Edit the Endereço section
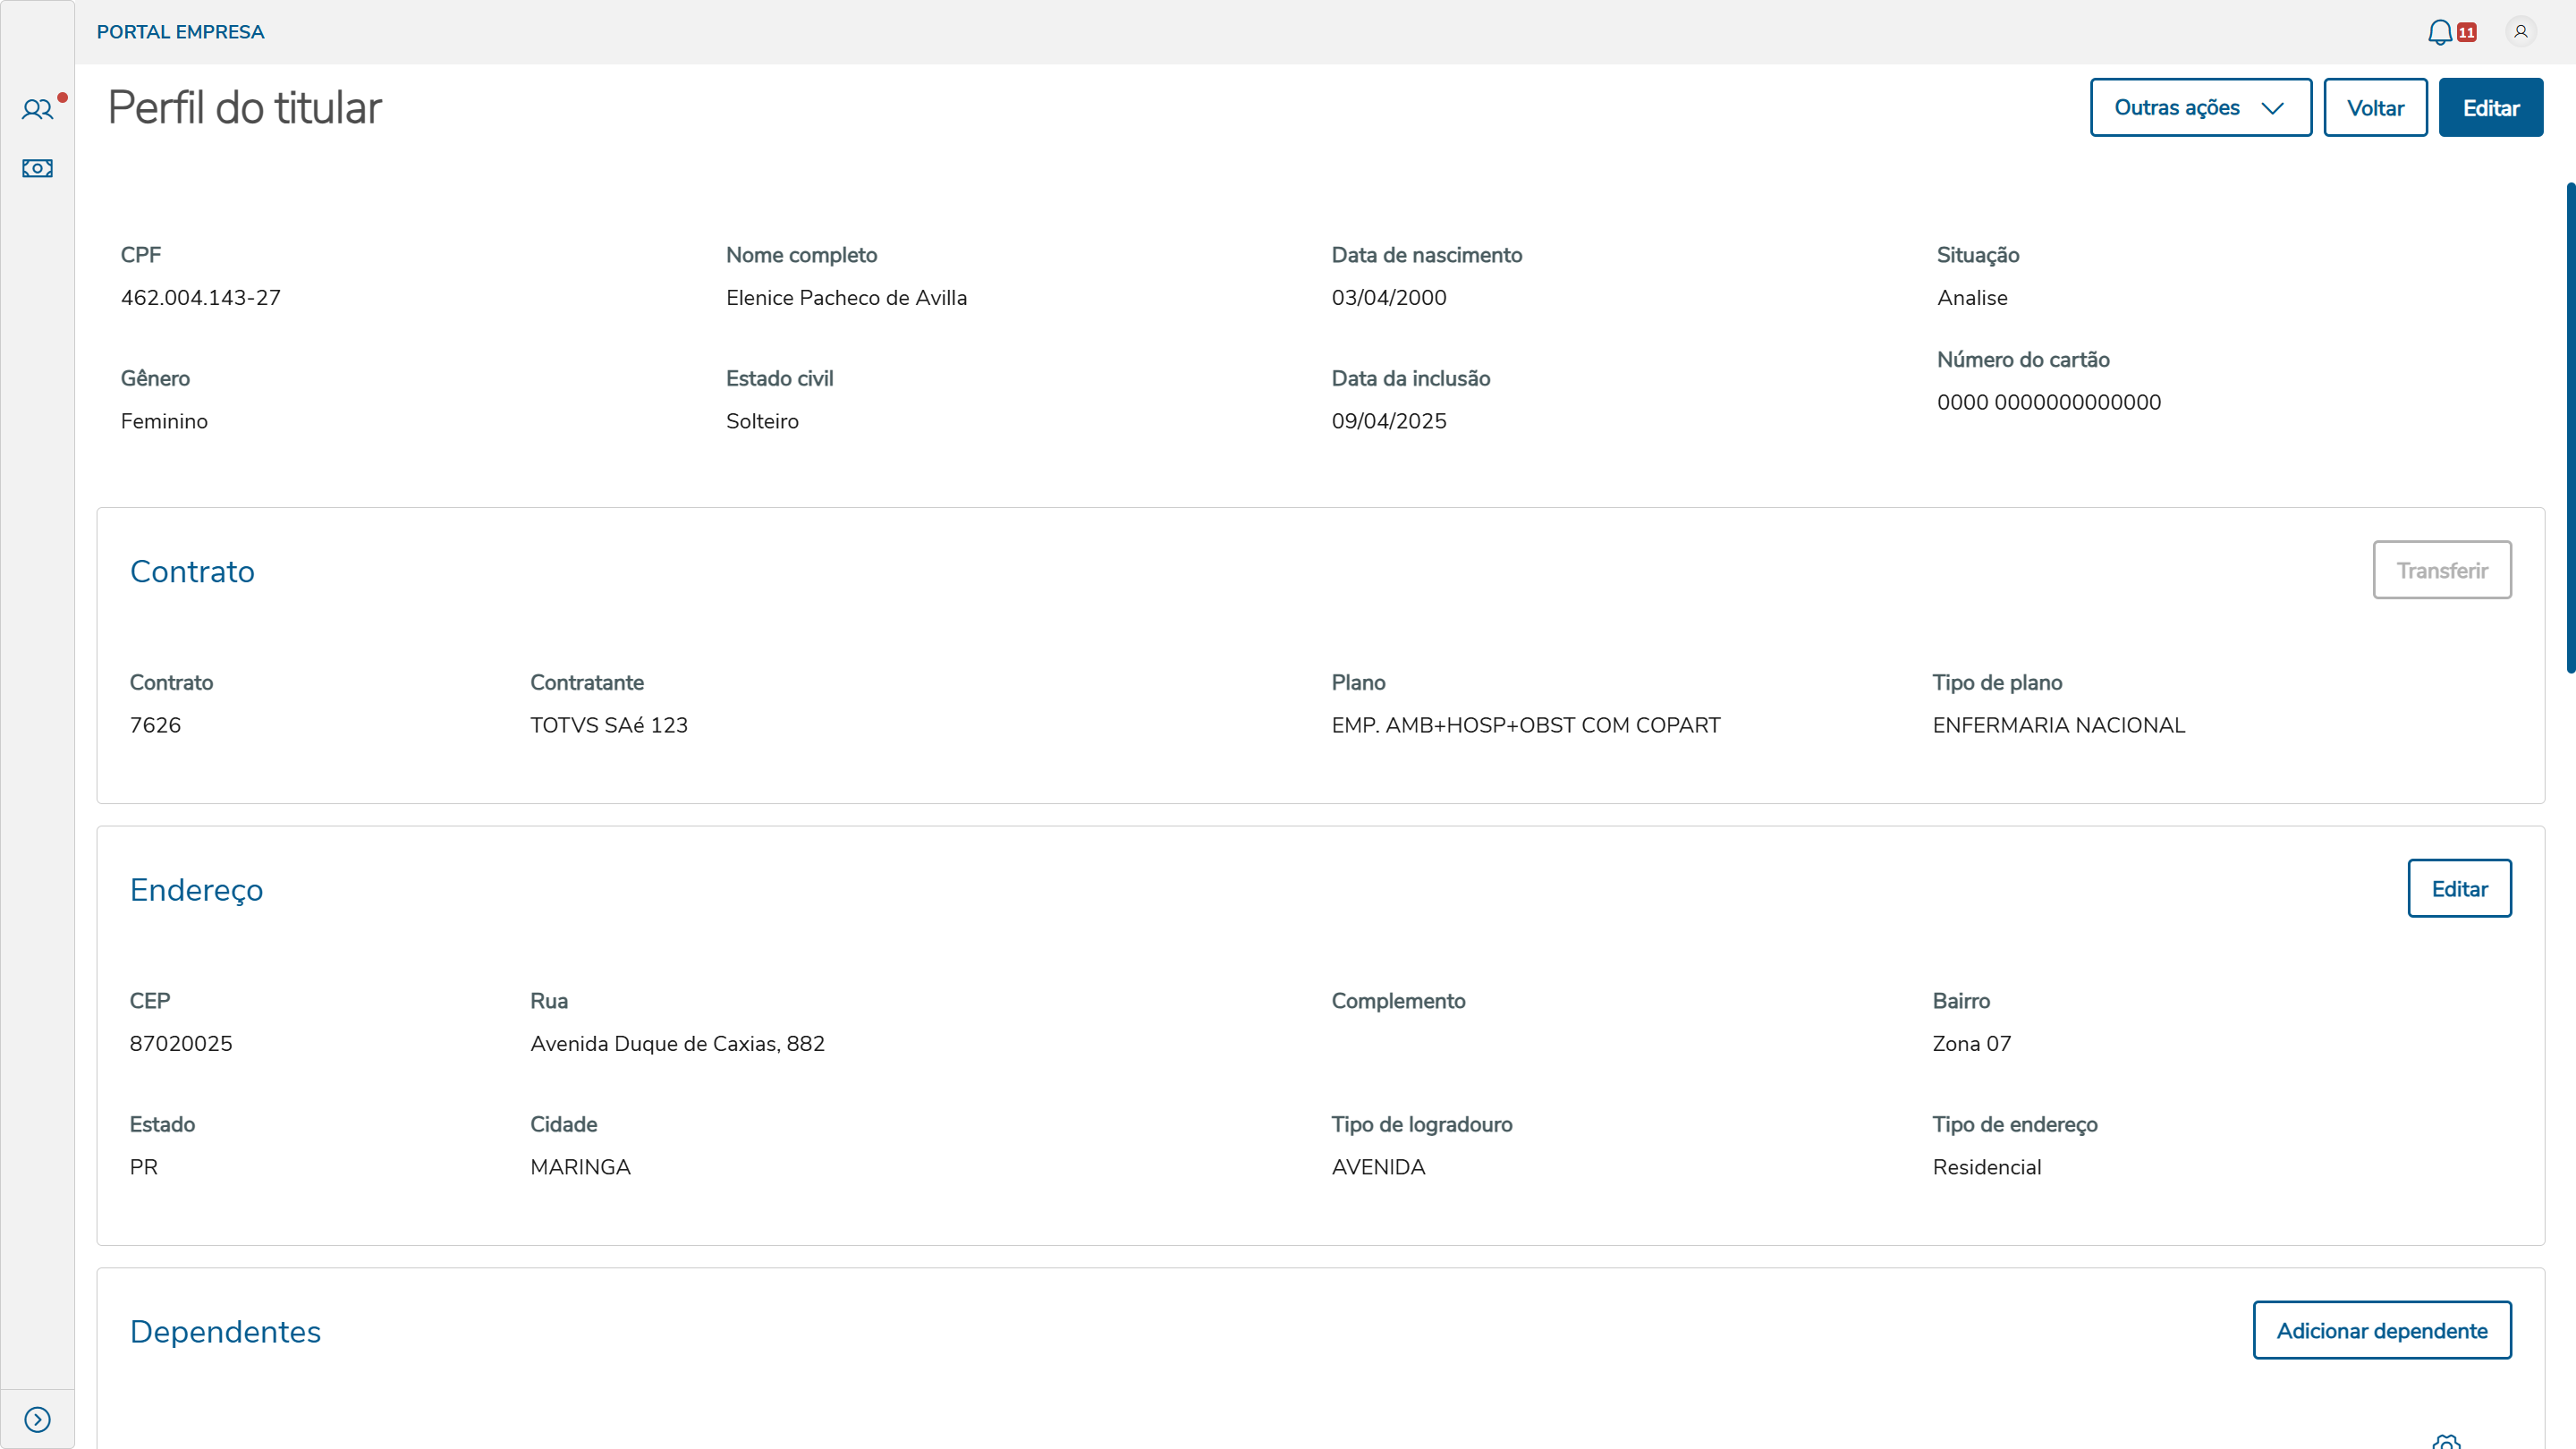 point(2458,888)
